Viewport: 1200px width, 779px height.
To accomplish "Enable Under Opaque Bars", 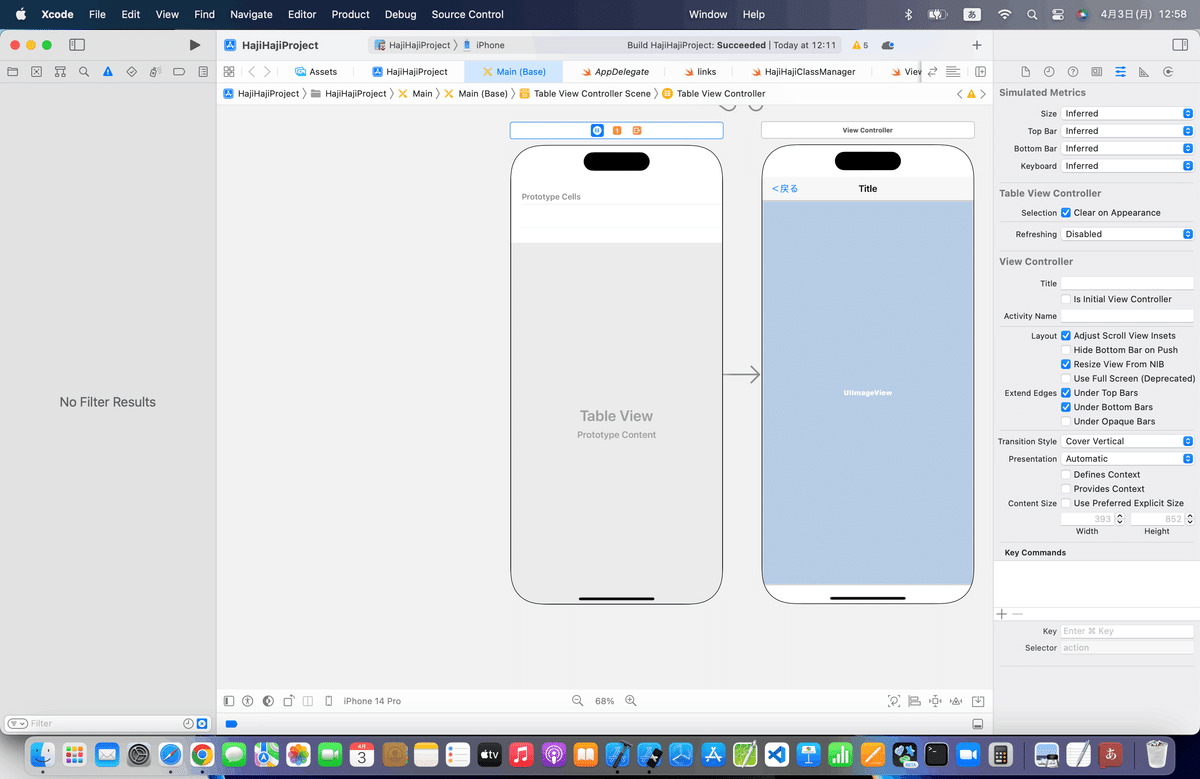I will (x=1065, y=421).
